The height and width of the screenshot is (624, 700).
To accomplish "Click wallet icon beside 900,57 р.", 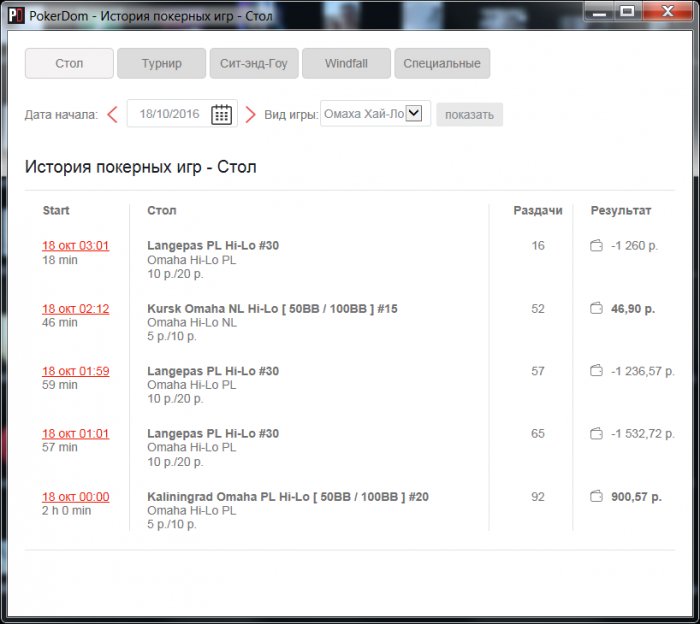I will point(596,496).
